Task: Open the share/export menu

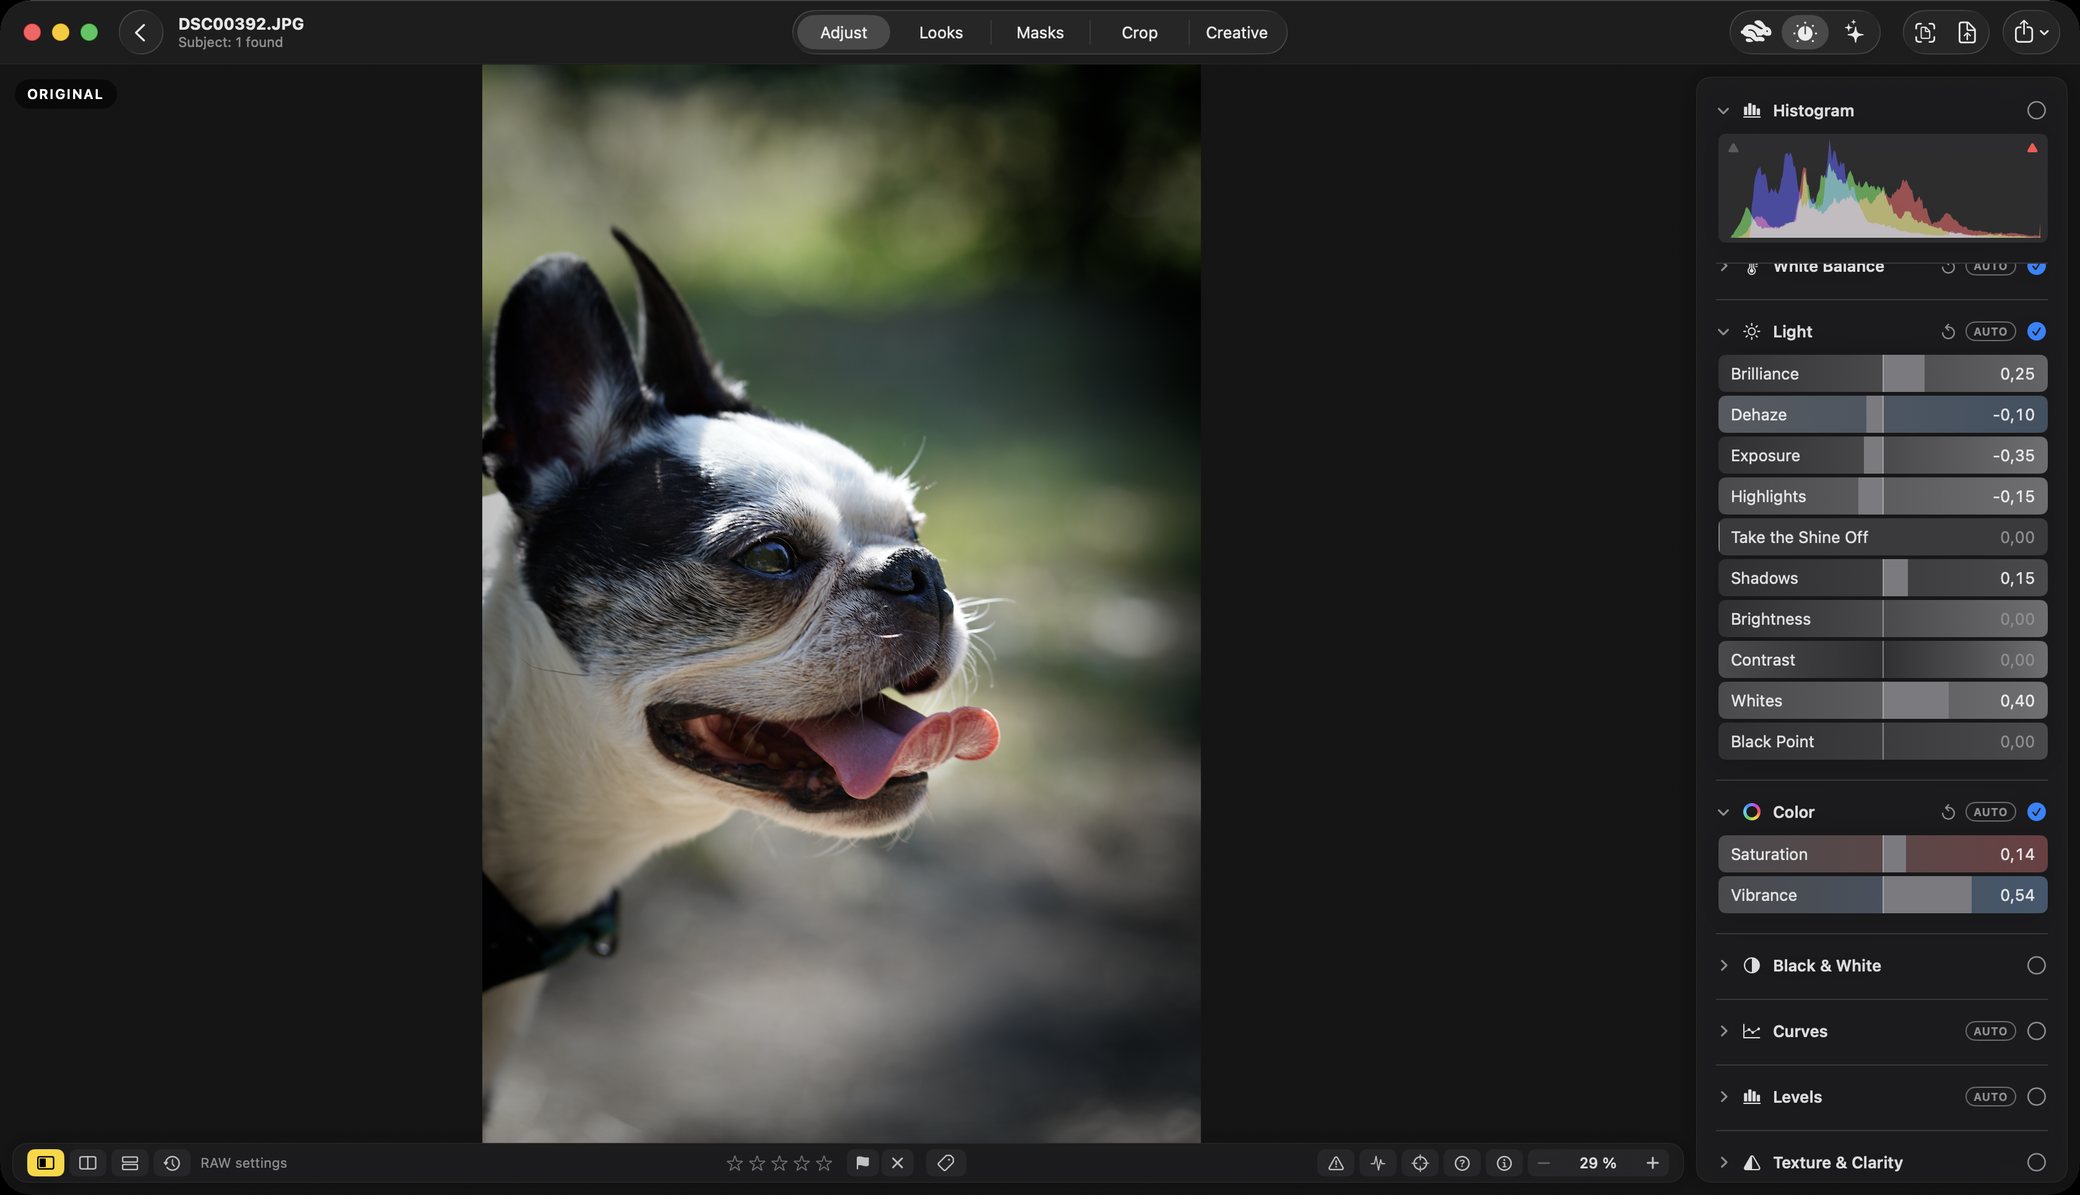Action: tap(2030, 32)
